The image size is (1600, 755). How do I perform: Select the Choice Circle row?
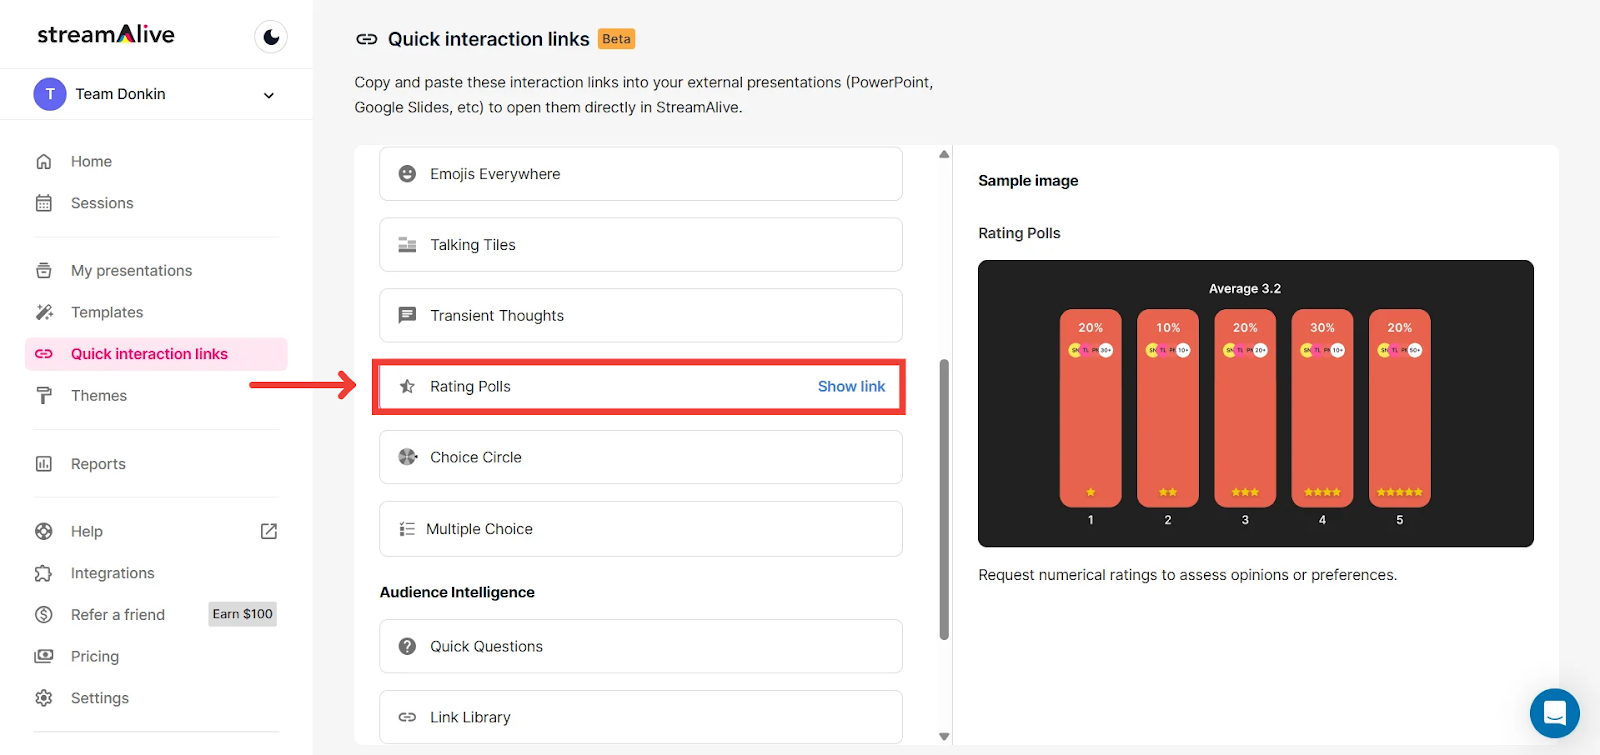pyautogui.click(x=641, y=457)
